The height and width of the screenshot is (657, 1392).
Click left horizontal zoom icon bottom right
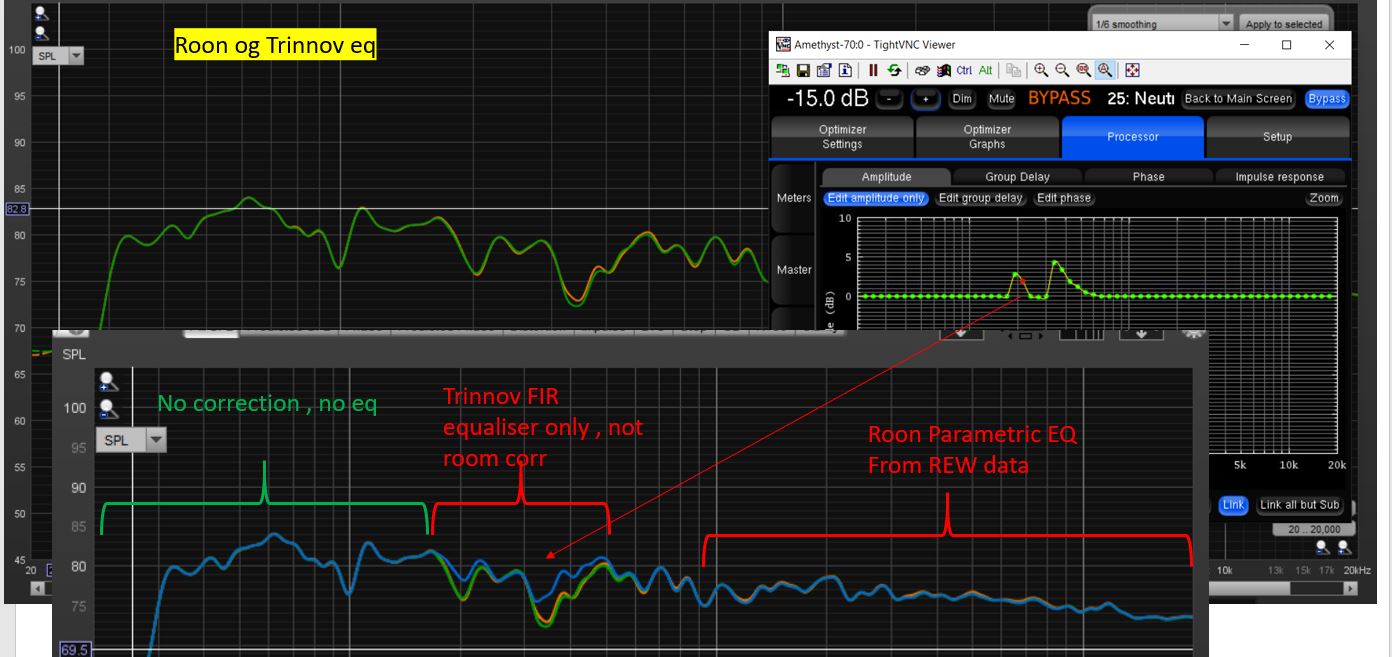point(1323,547)
